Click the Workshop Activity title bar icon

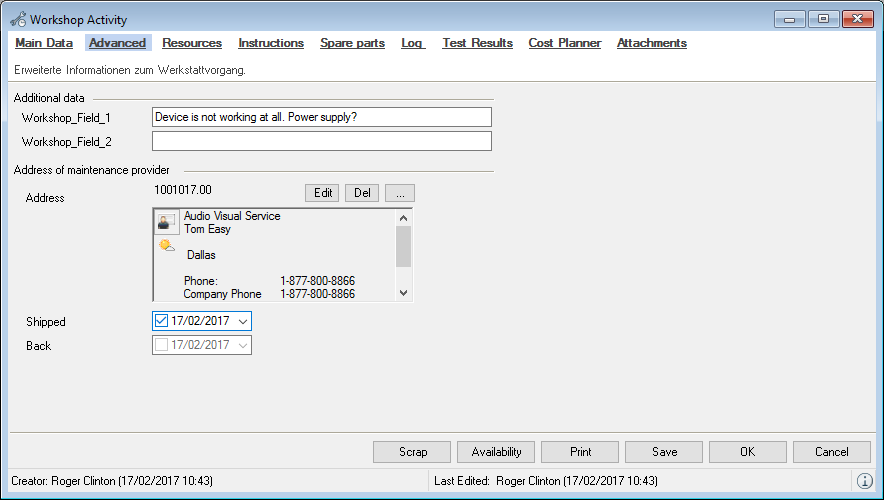point(17,19)
